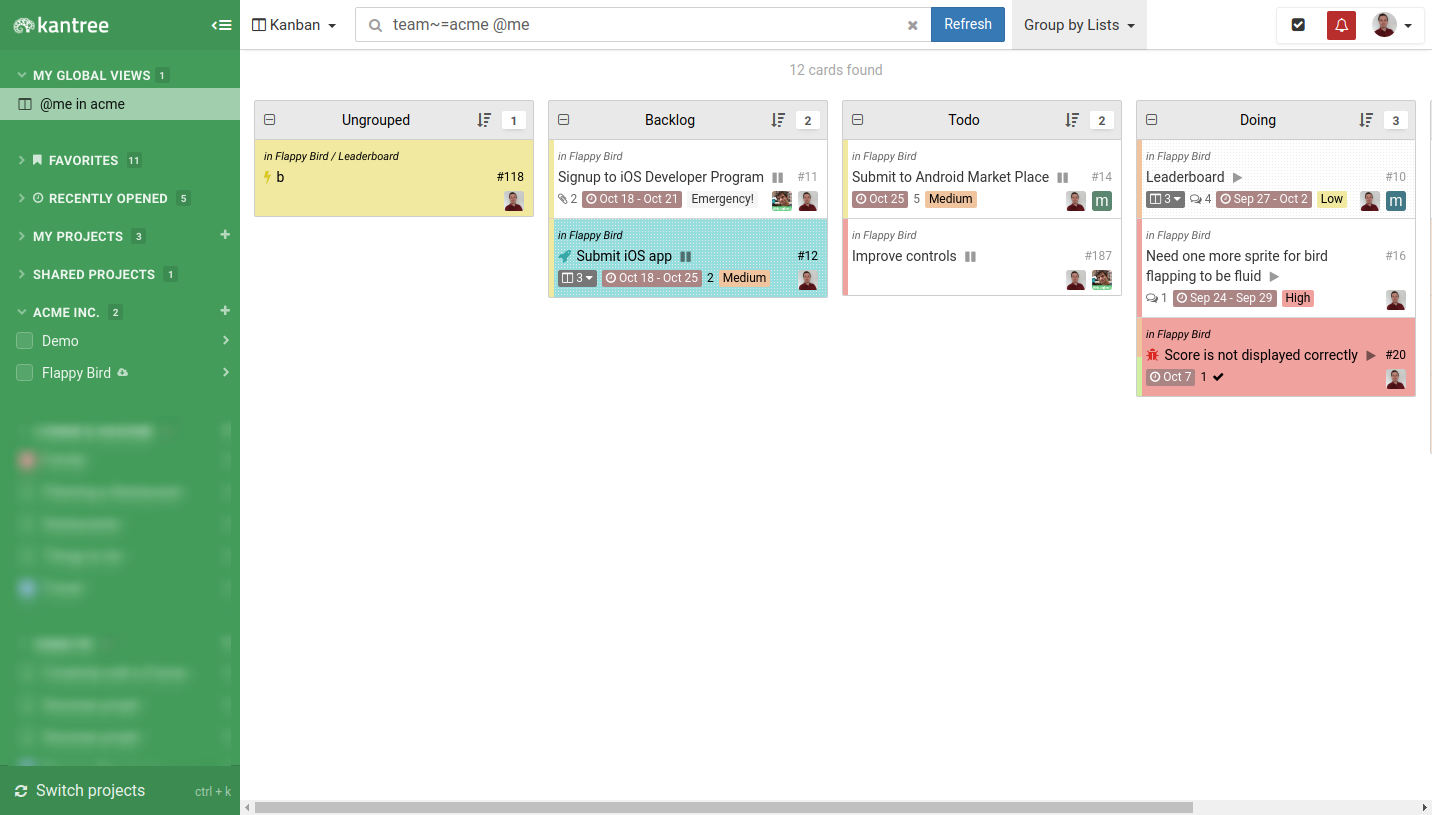Expand the Demo project arrow
The image size is (1432, 815).
pyautogui.click(x=226, y=341)
